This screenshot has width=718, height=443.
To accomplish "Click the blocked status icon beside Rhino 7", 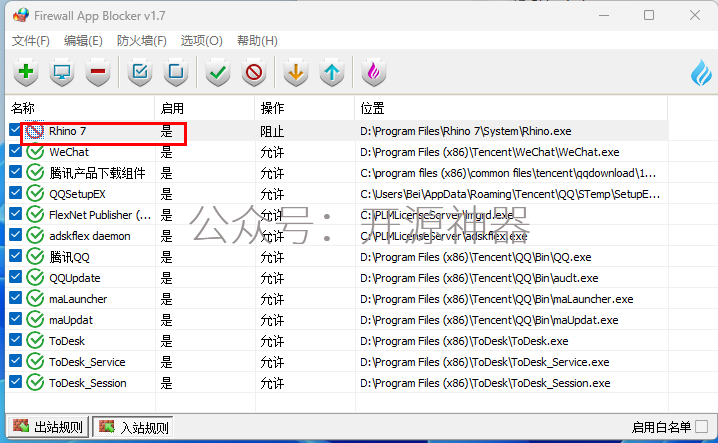I will (x=35, y=131).
